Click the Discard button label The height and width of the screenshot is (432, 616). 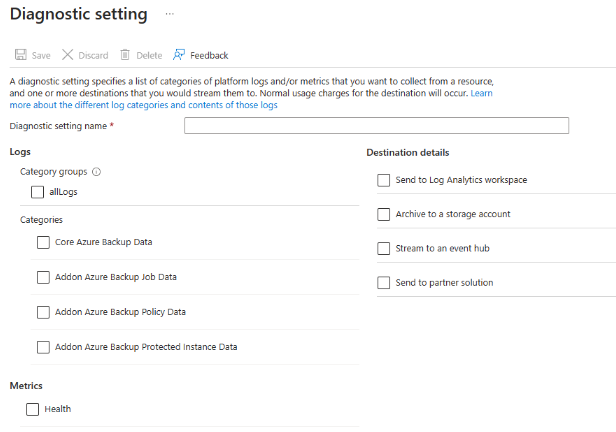(x=93, y=55)
